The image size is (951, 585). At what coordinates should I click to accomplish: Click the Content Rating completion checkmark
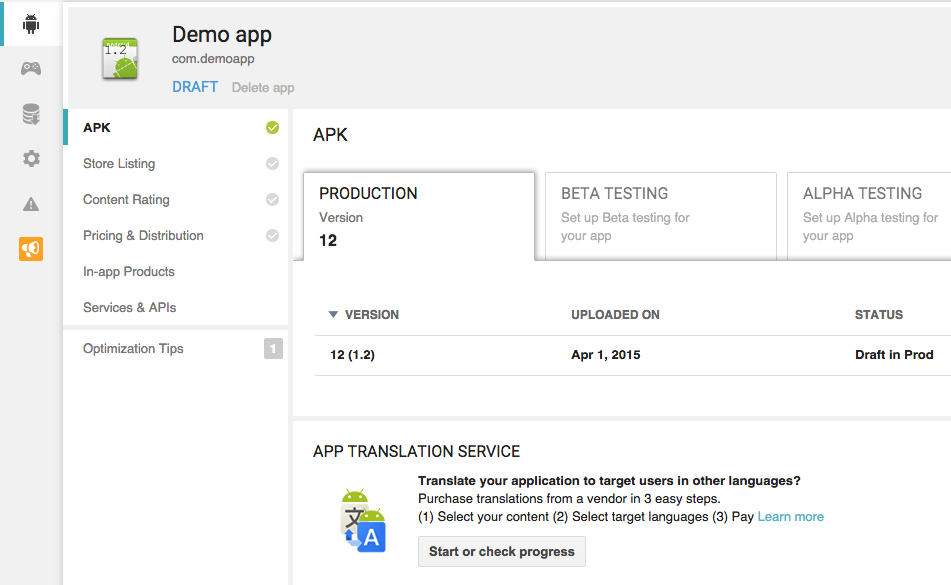272,200
